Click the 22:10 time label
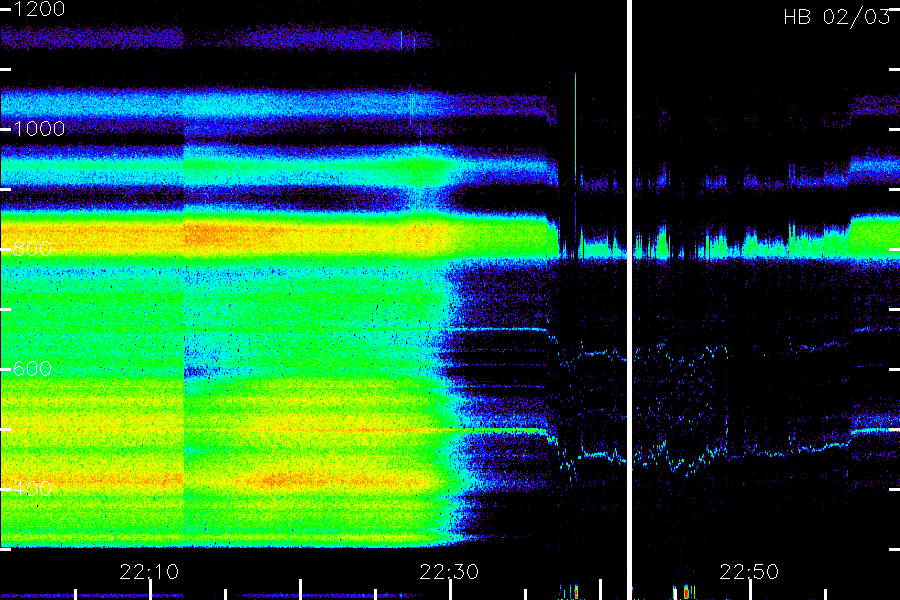Image resolution: width=900 pixels, height=600 pixels. [149, 572]
